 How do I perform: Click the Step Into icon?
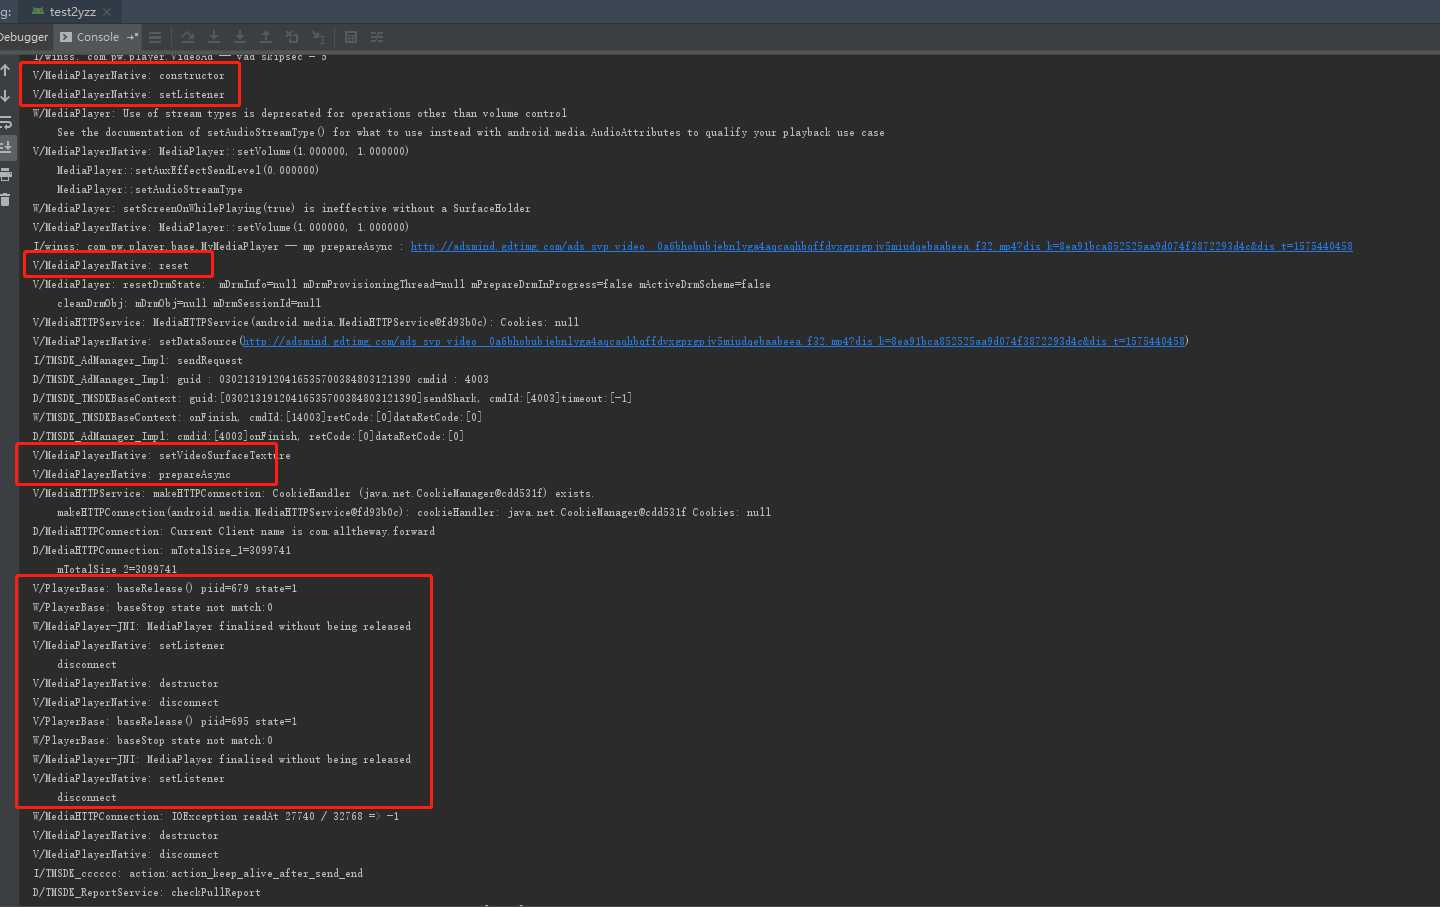point(214,37)
